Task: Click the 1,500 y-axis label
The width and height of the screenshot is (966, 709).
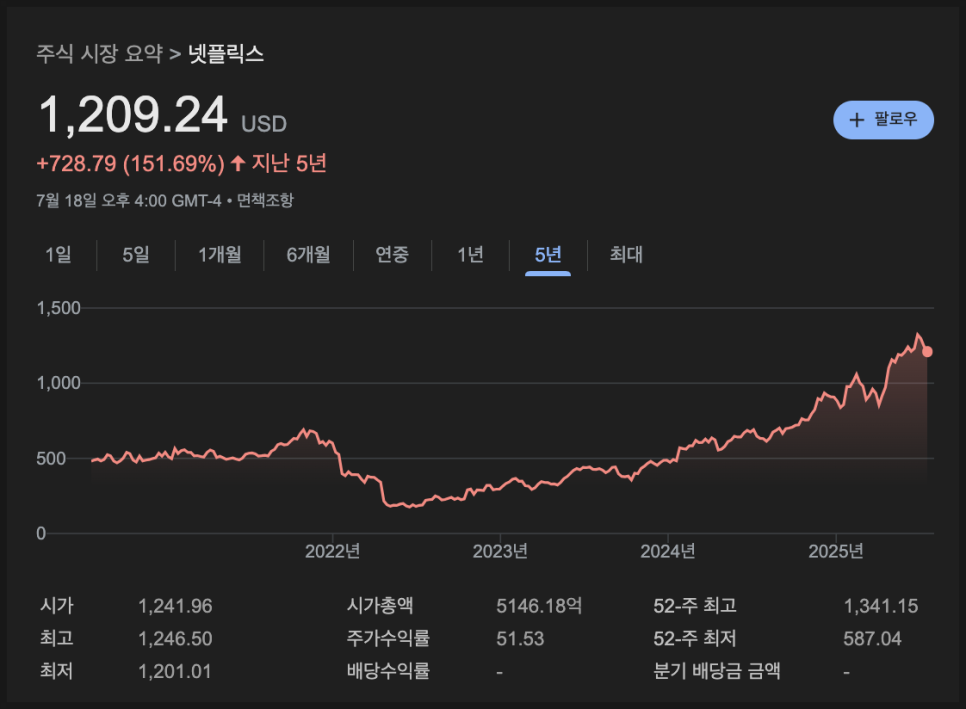Action: 59,308
